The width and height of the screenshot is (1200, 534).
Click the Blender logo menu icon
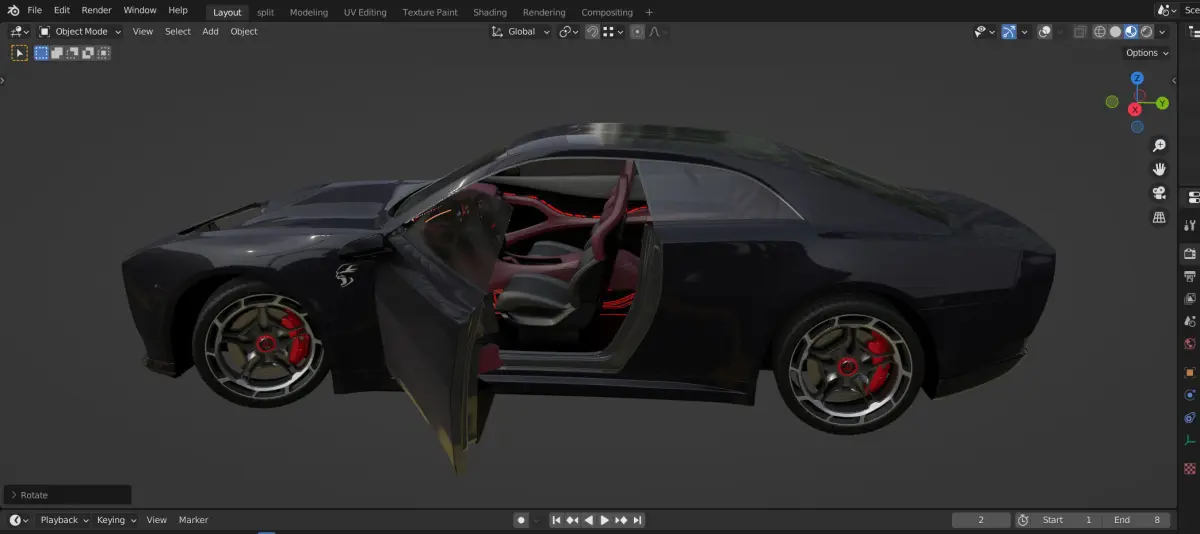pyautogui.click(x=13, y=10)
